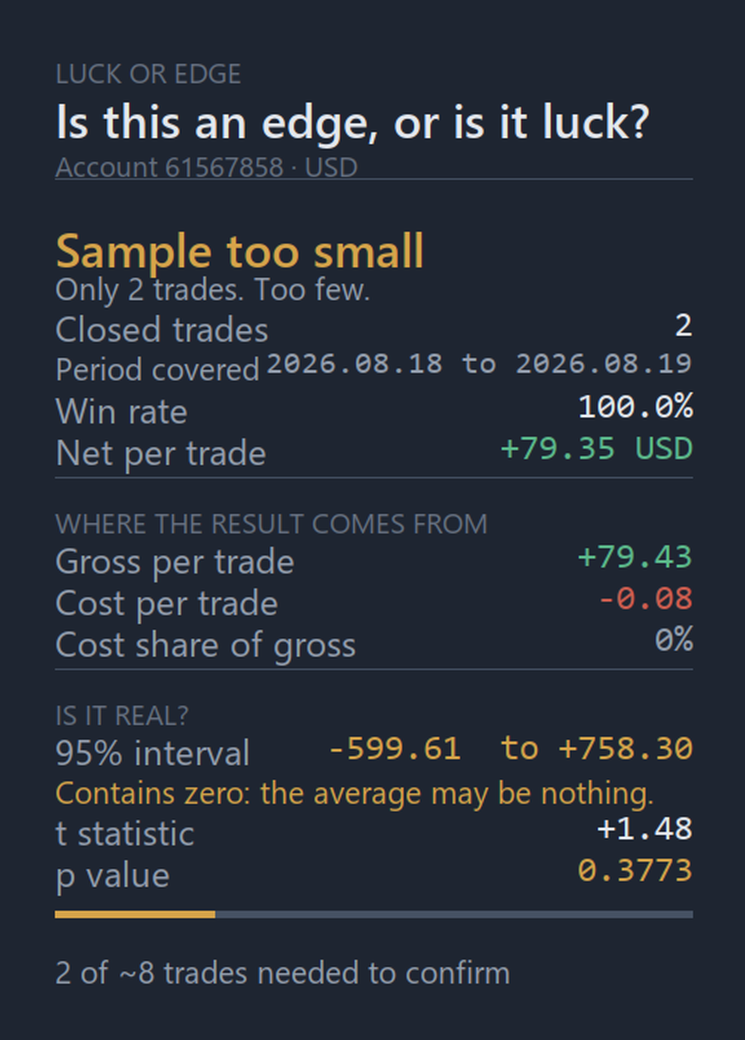The image size is (745, 1040).
Task: Click the 'WHERE THE RESULT COMES FROM' section header
Action: coord(271,524)
